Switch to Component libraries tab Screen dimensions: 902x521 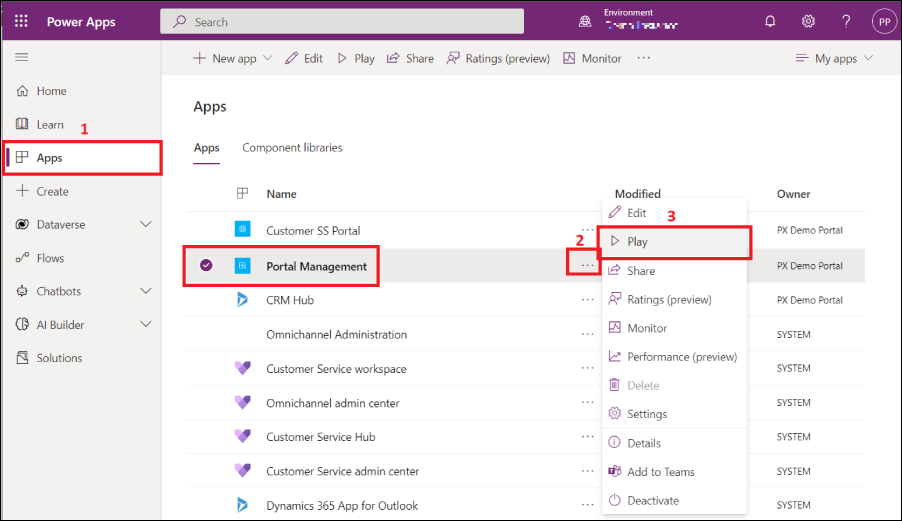point(292,148)
